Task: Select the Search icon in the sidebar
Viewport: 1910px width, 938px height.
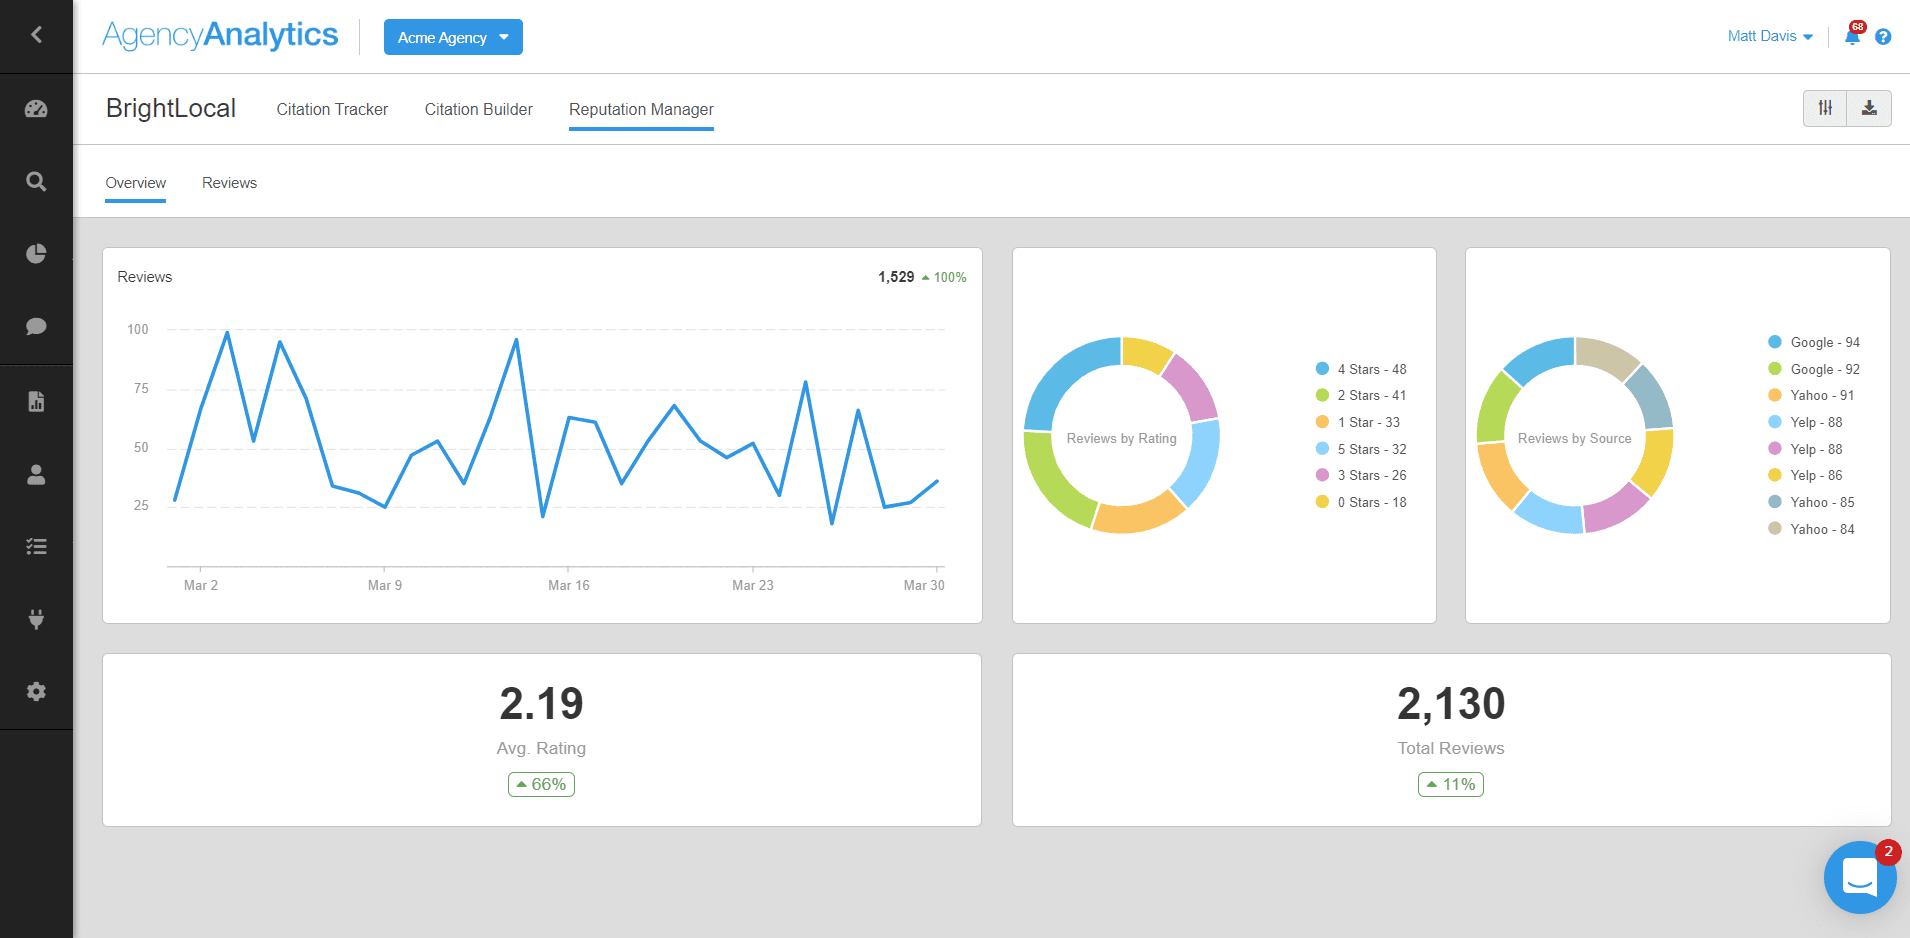Action: point(36,181)
